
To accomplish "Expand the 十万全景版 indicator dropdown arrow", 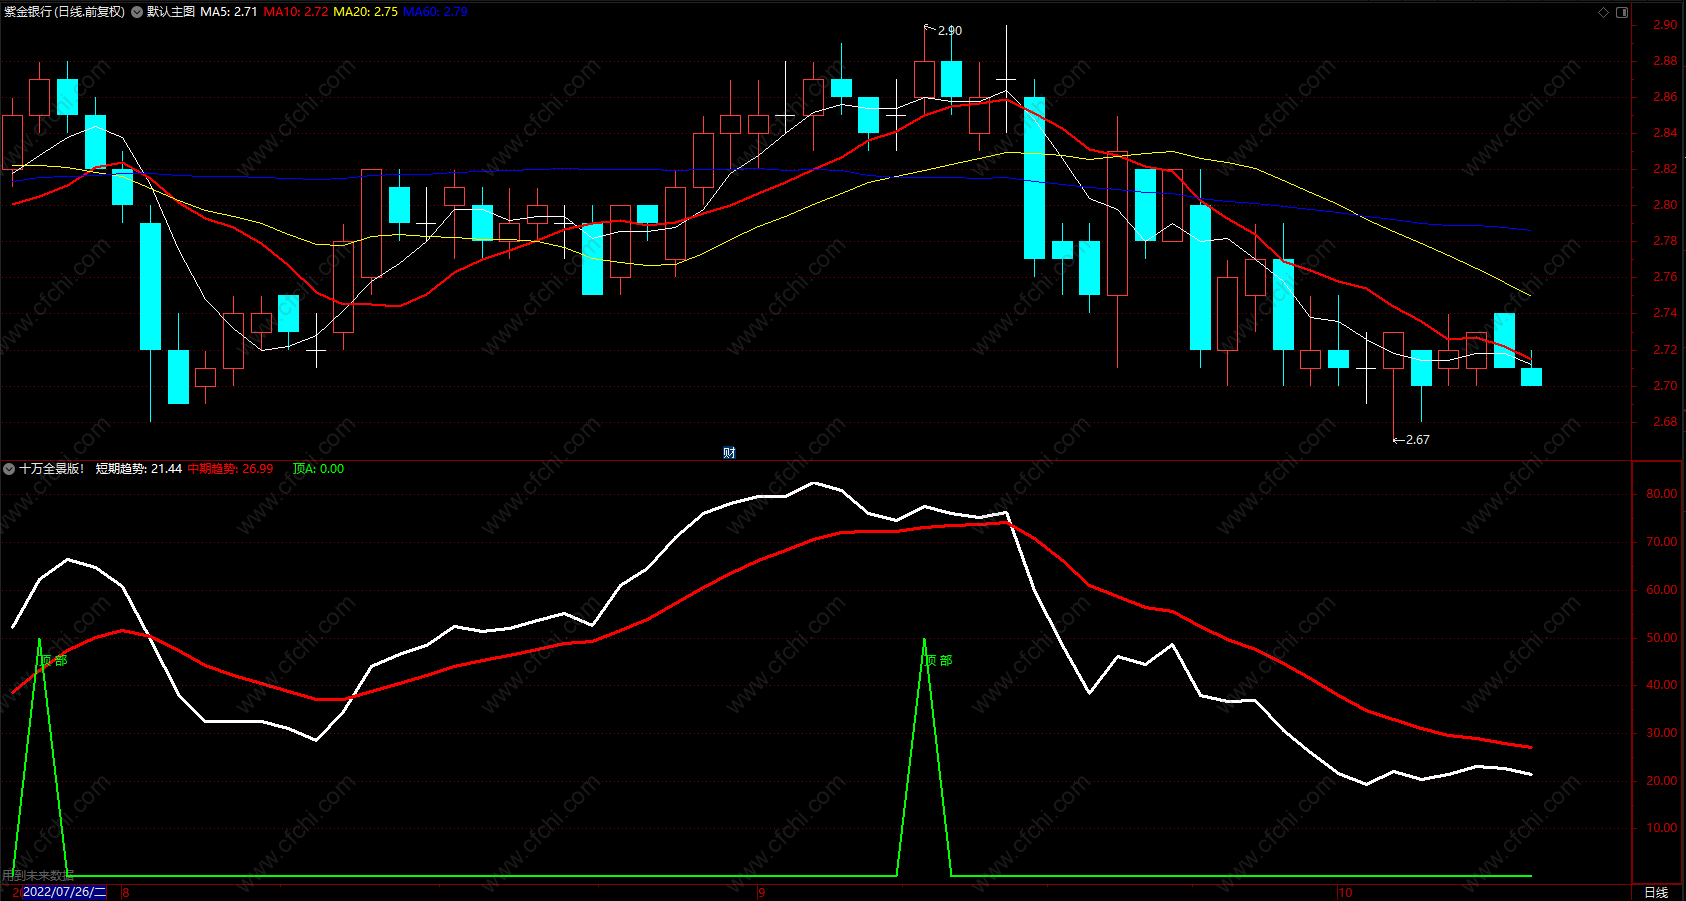I will click(9, 469).
